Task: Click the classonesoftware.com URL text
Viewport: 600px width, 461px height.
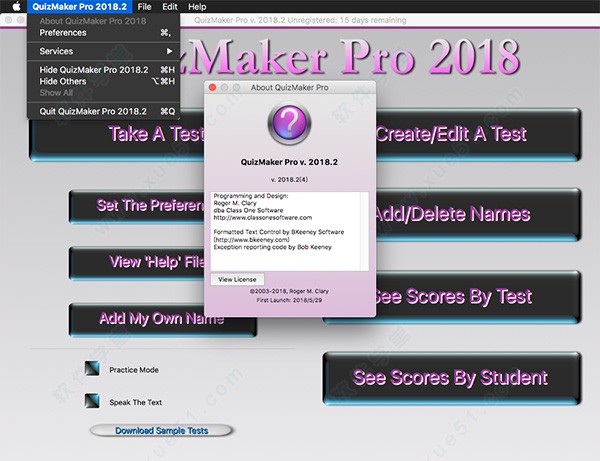Action: tap(262, 218)
